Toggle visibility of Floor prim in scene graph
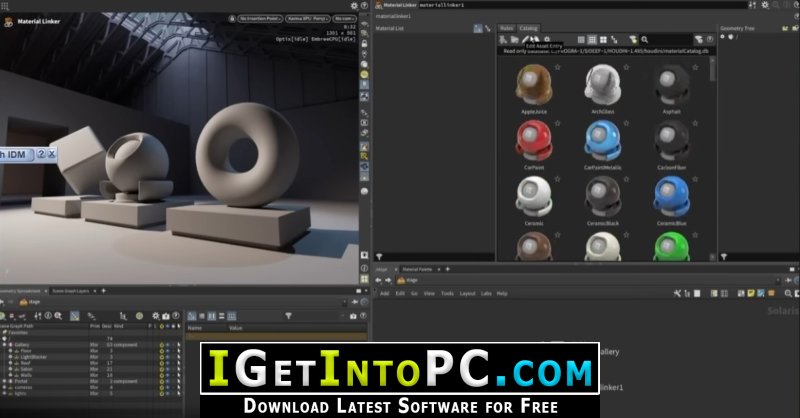The height and width of the screenshot is (418, 800). [x=162, y=351]
